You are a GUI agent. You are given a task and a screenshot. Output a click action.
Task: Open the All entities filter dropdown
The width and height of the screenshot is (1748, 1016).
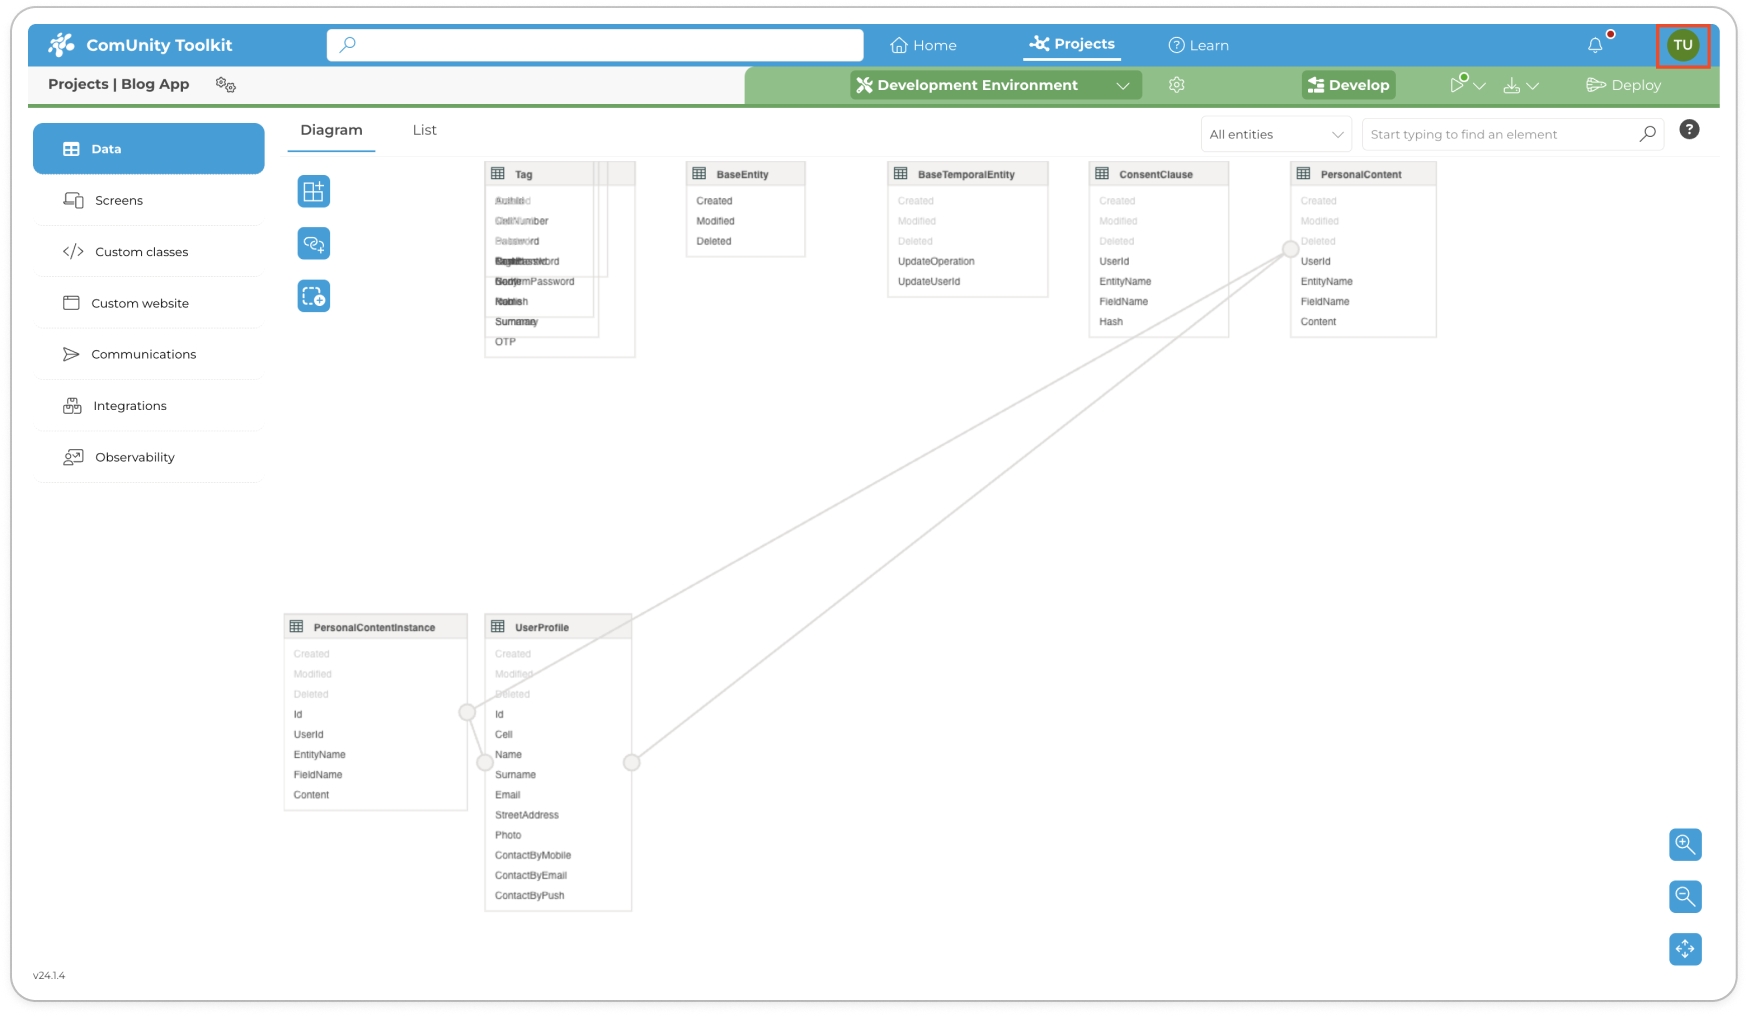tap(1275, 134)
